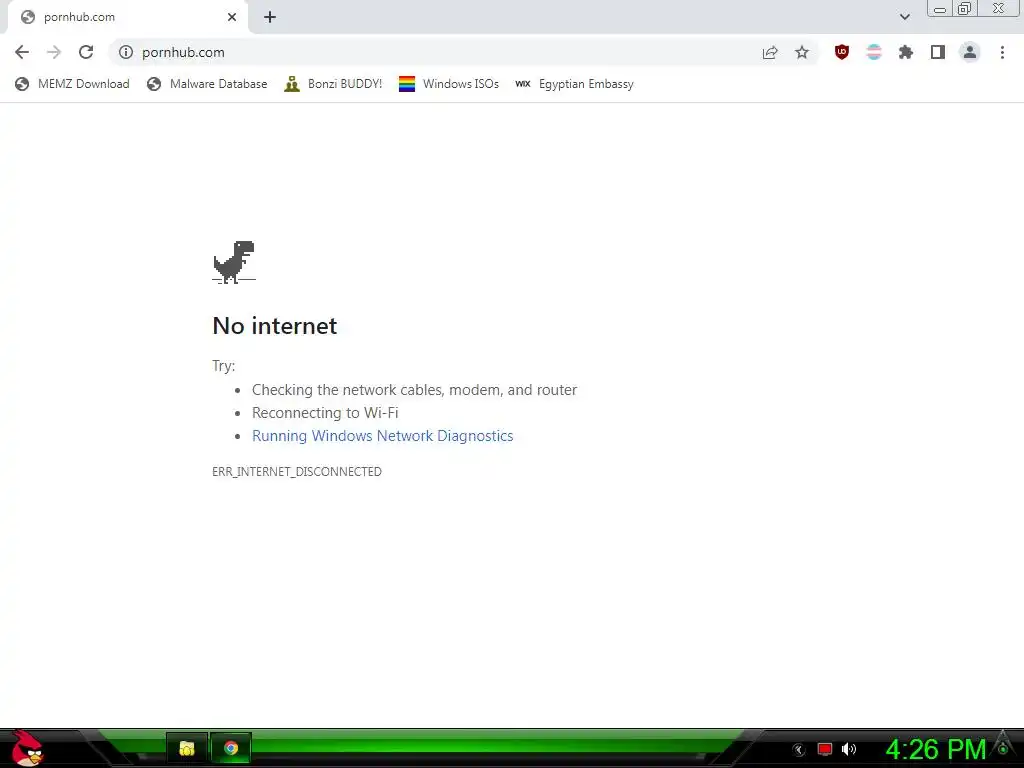Open the Chrome profile avatar
The height and width of the screenshot is (768, 1024).
970,52
